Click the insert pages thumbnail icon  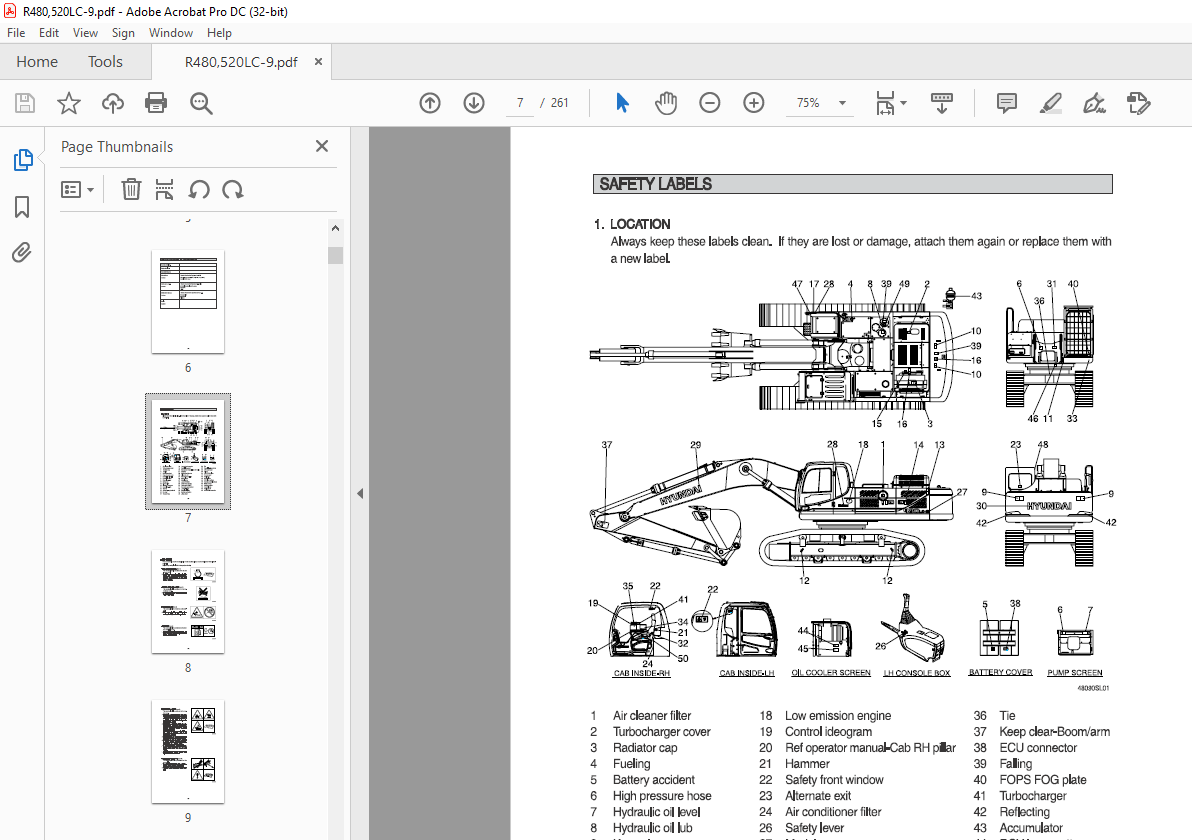(164, 189)
